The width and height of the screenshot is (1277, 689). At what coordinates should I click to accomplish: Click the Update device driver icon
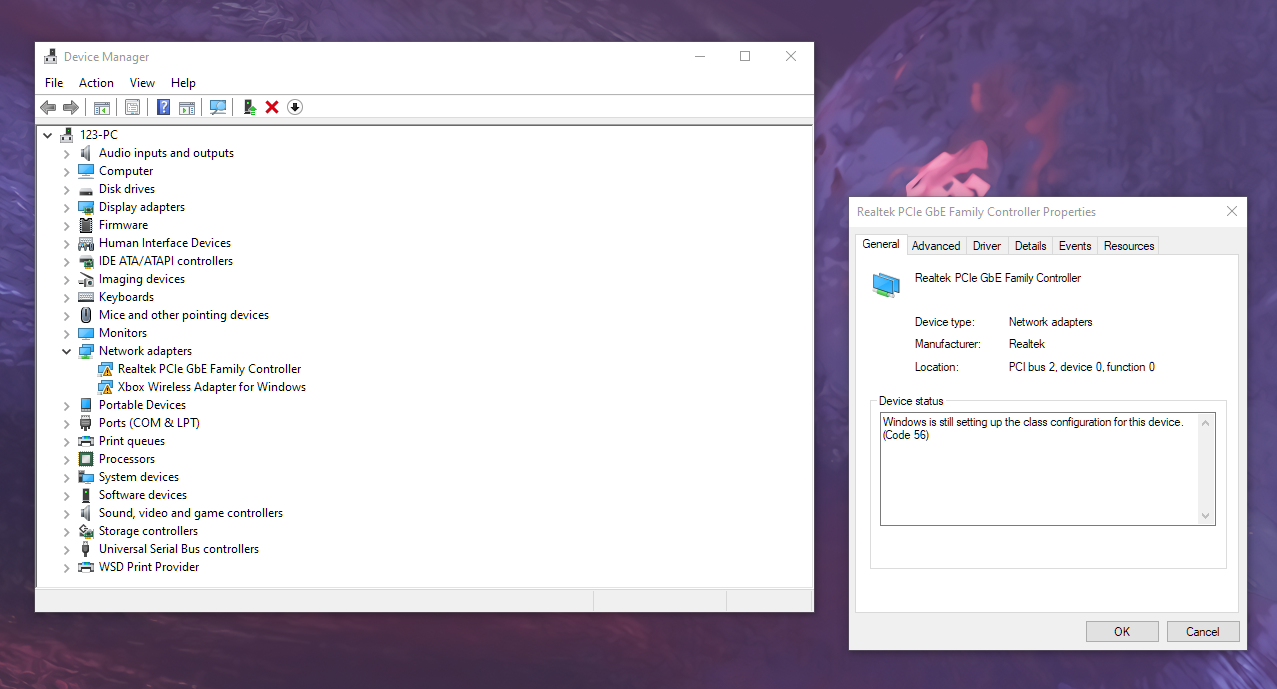point(250,107)
